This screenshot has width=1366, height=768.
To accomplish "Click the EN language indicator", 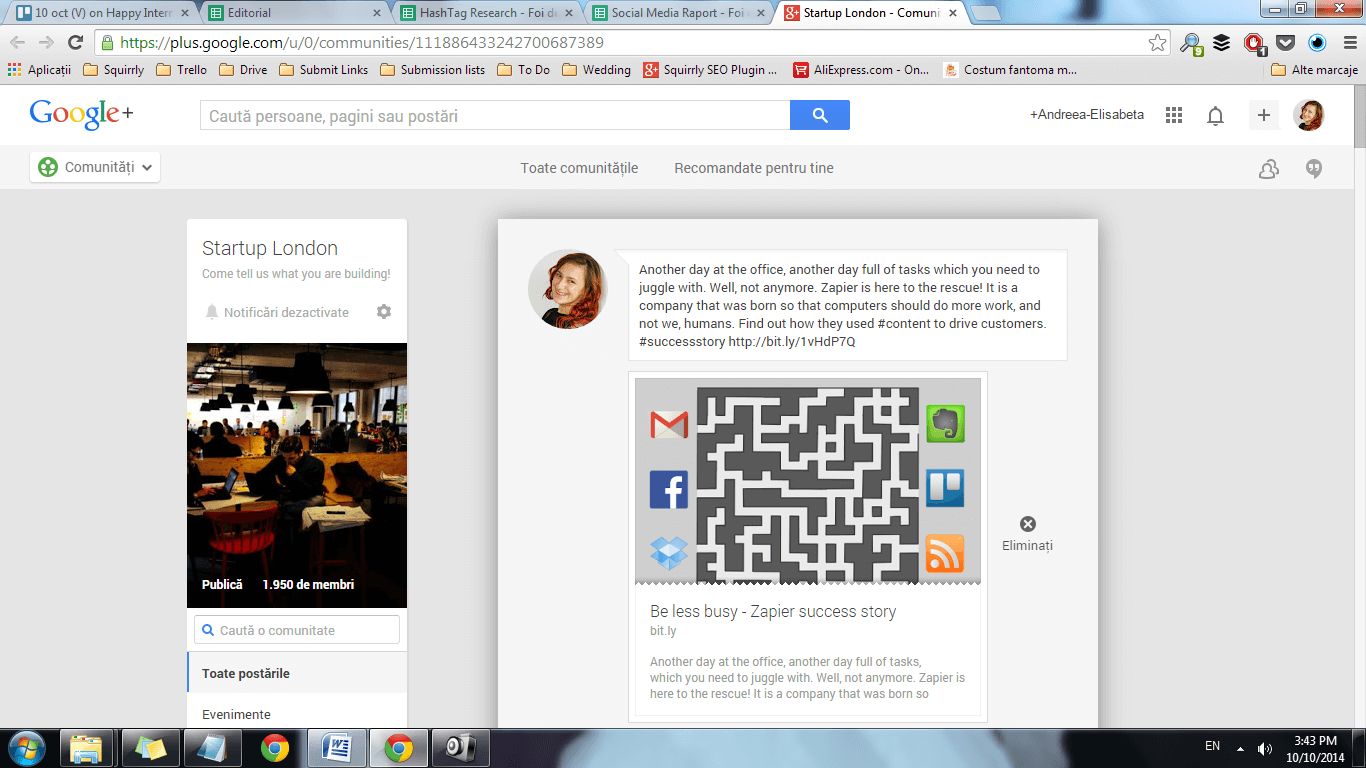I will pos(1212,746).
